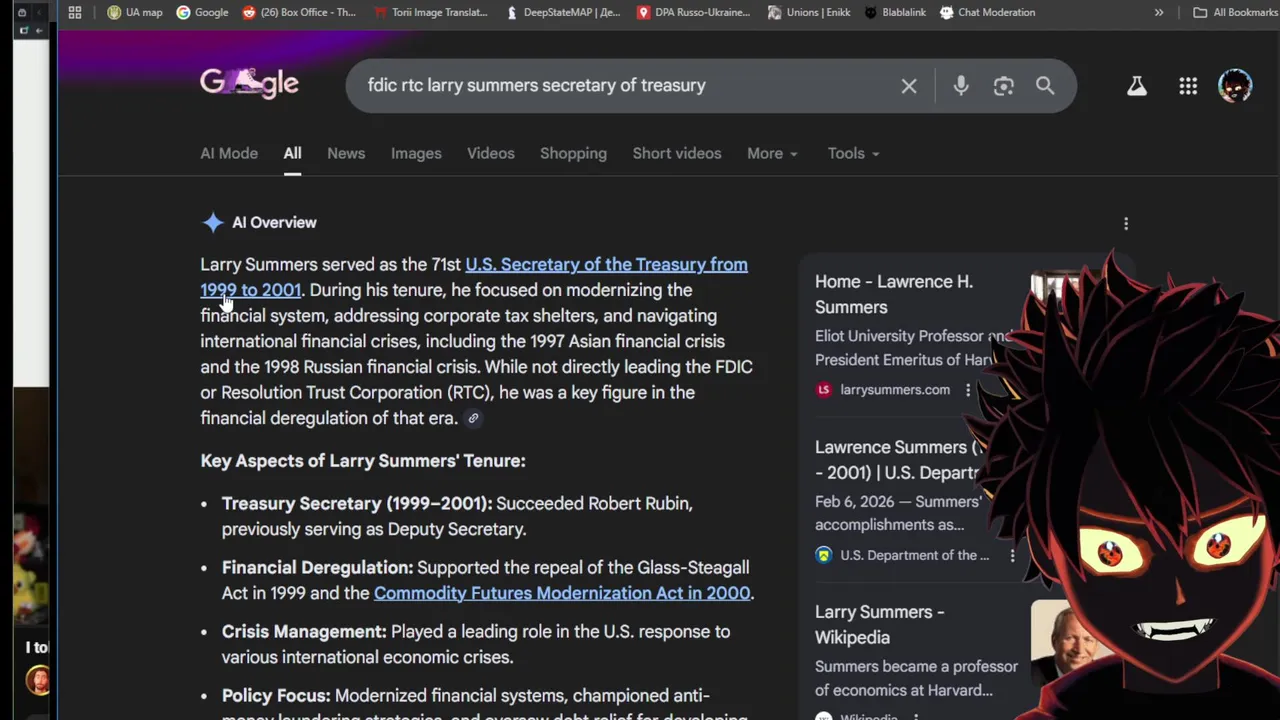Screen dimensions: 1280x720
Task: Open the Google apps grid
Action: [1188, 86]
